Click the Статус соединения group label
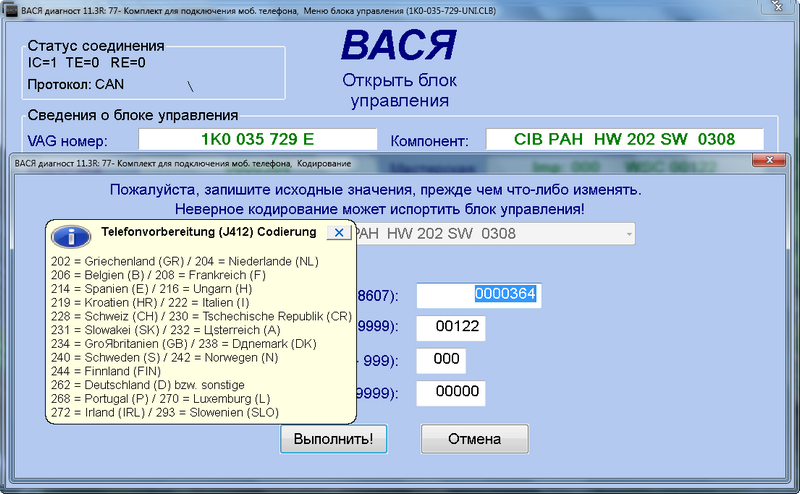 (x=96, y=46)
